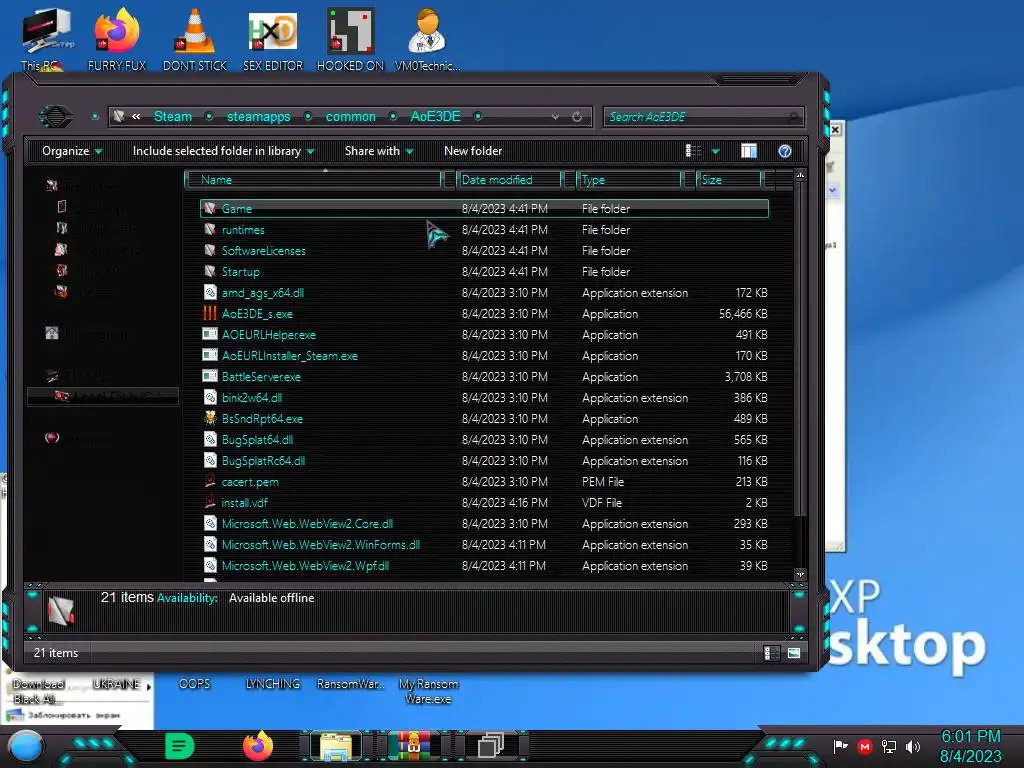The height and width of the screenshot is (768, 1024).
Task: Click the file list scrollbar down arrow
Action: tap(800, 575)
